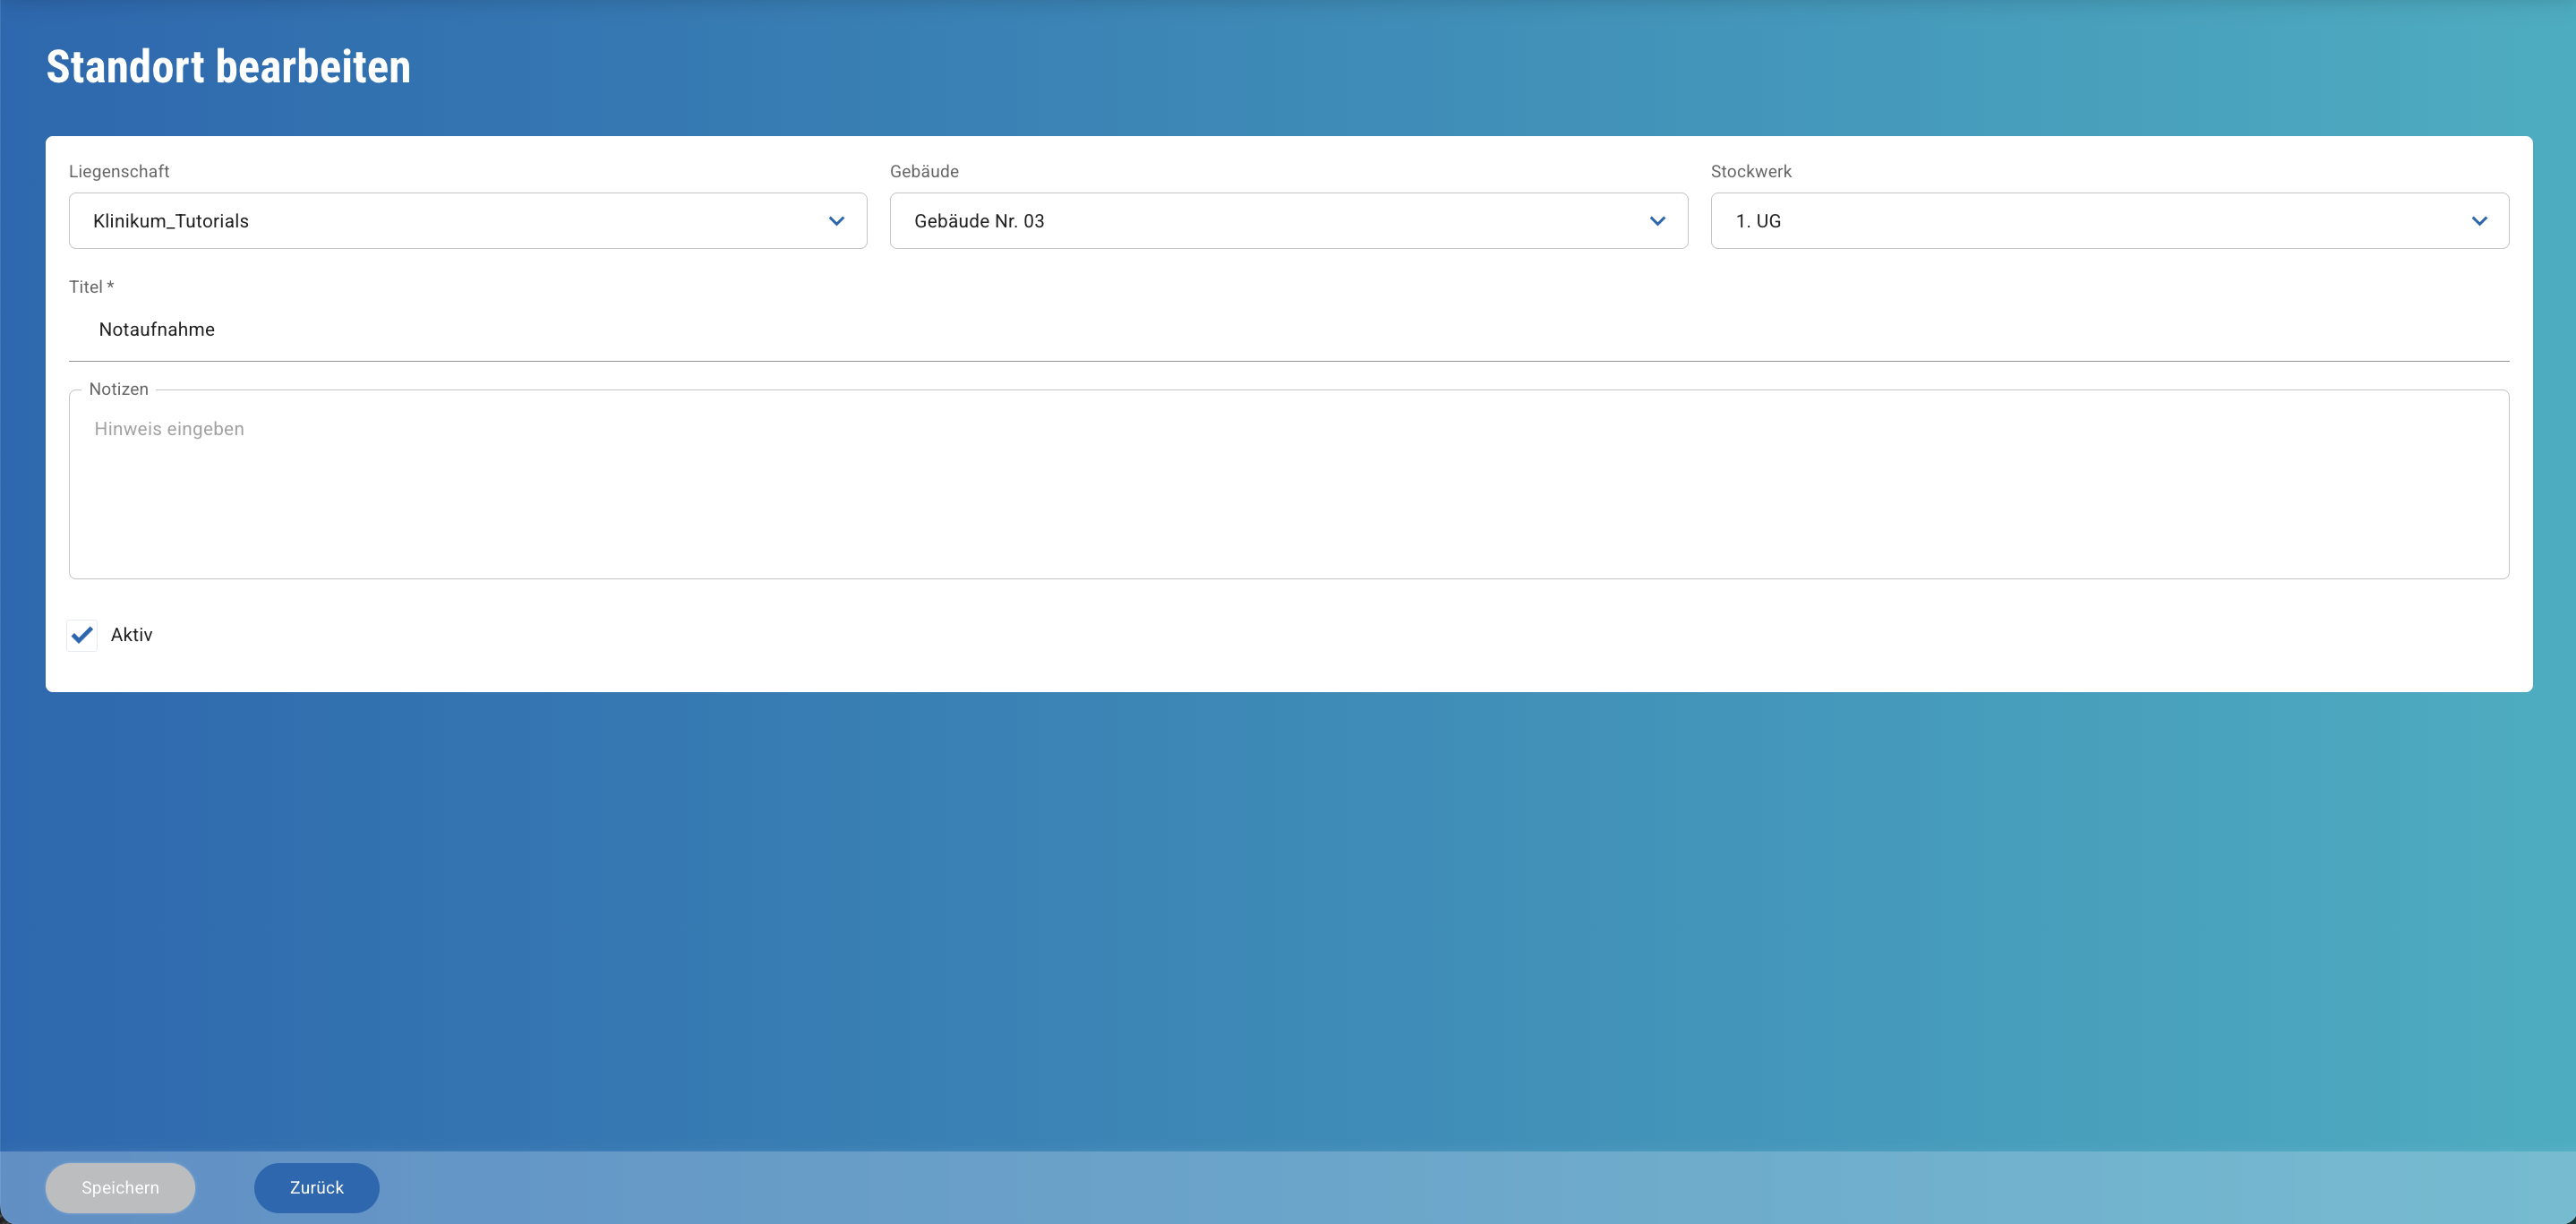Click the underline below the Titel field
This screenshot has height=1224, width=2576.
pyautogui.click(x=1288, y=360)
